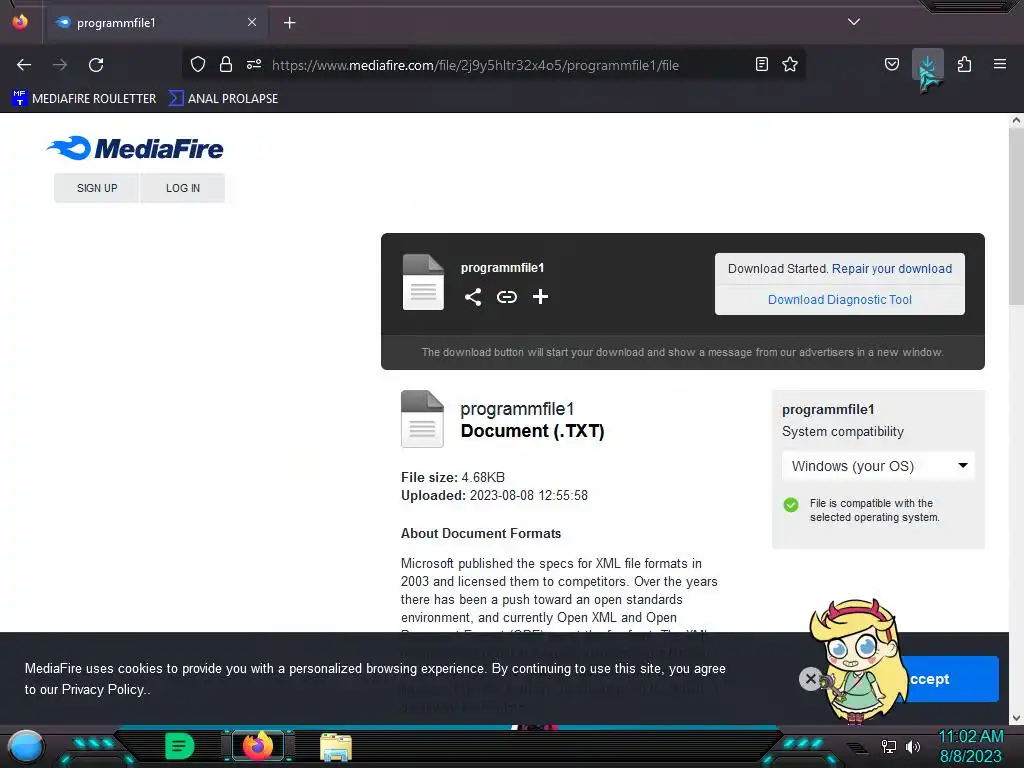Click the 'Document (.TXT)' title text
This screenshot has height=768, width=1024.
point(532,431)
